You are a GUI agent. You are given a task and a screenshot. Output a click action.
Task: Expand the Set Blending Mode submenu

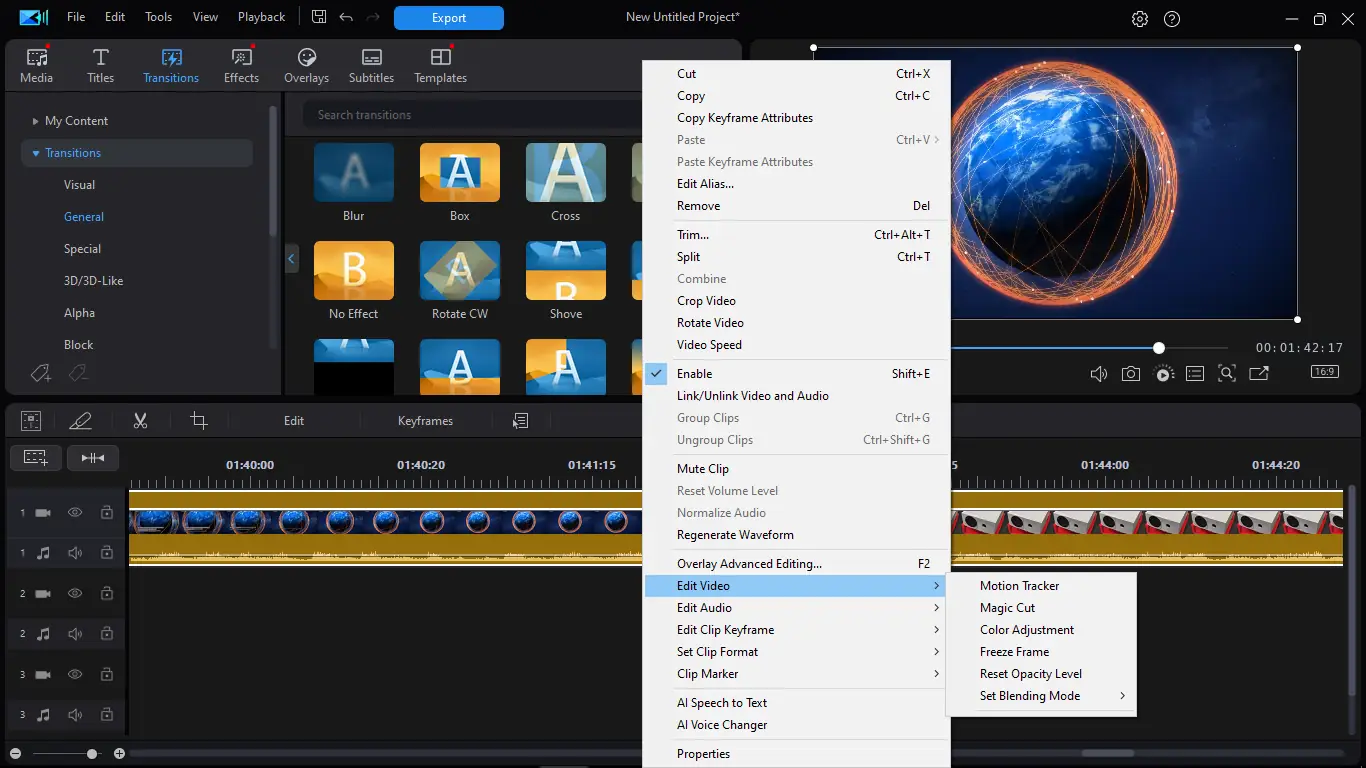point(1030,696)
